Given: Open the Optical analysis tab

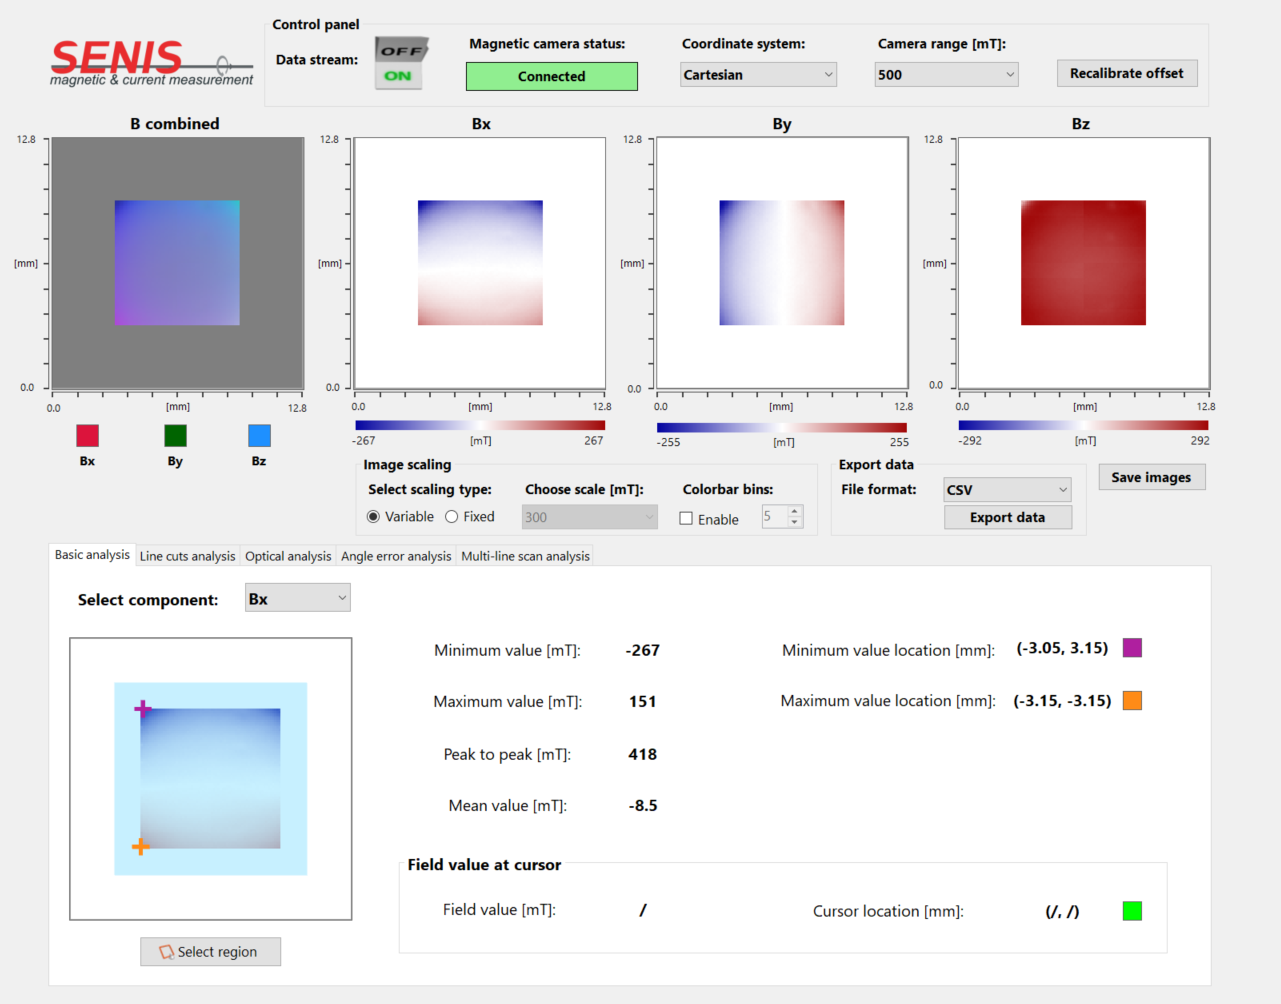Looking at the screenshot, I should 288,556.
